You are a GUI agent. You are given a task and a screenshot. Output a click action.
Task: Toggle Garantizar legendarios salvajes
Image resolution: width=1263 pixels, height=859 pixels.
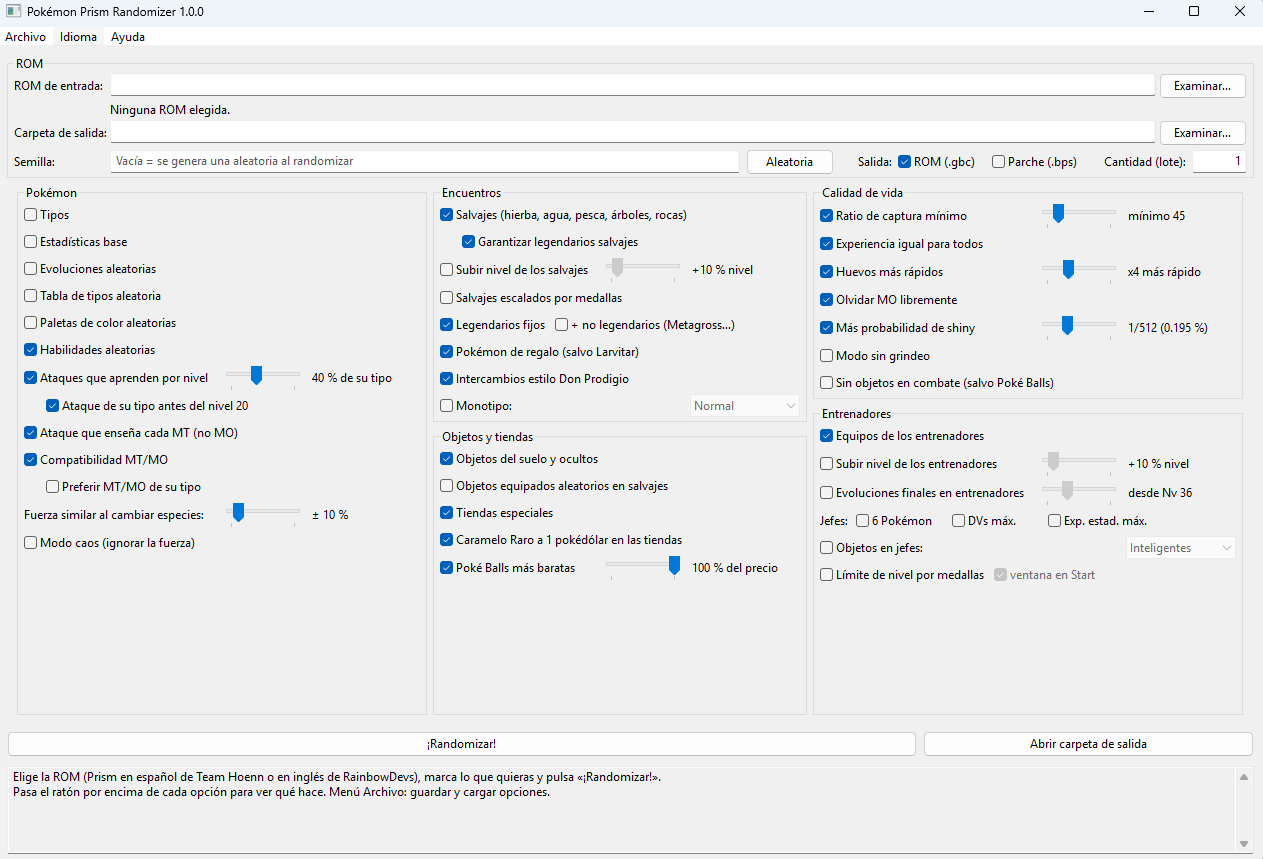[469, 242]
